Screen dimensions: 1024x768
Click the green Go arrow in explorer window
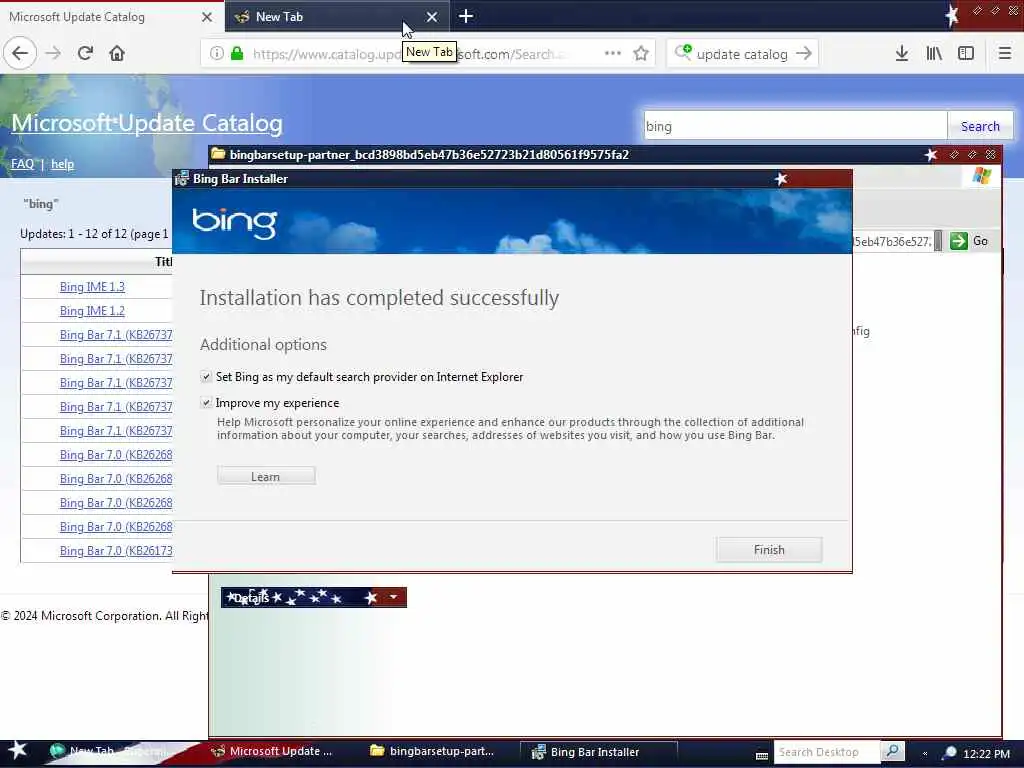point(959,241)
